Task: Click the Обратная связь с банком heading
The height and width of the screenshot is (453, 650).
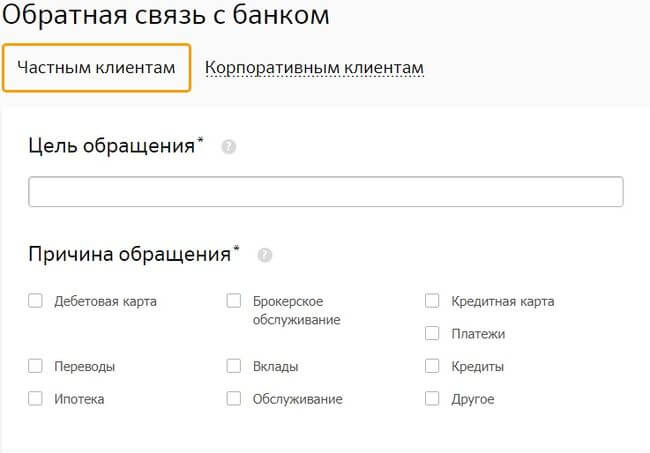Action: (x=165, y=16)
